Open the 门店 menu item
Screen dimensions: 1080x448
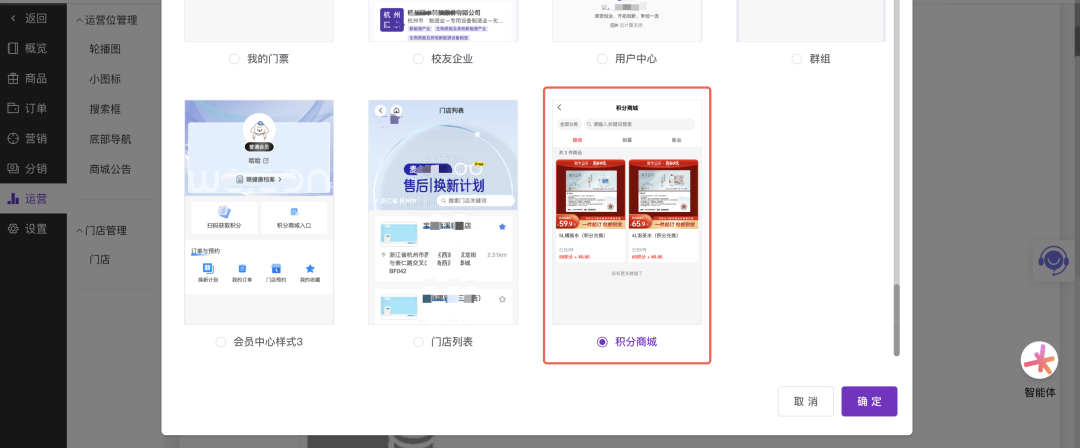100,260
